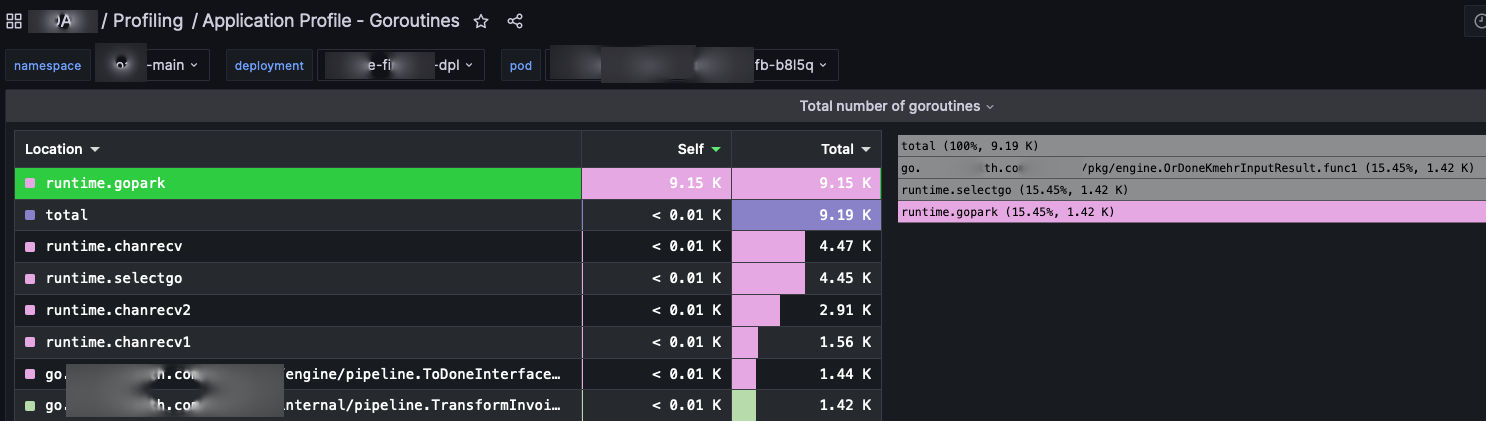Star this dashboard as favorite

tap(481, 21)
